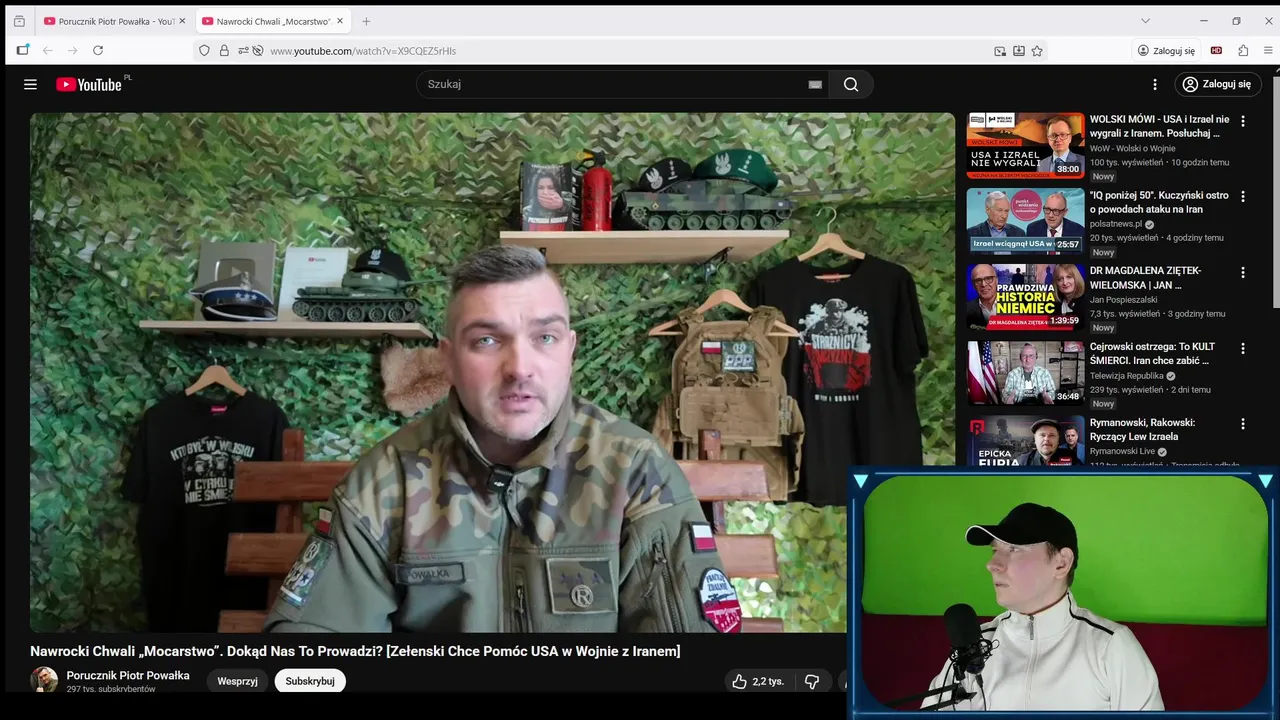The width and height of the screenshot is (1280, 720).
Task: Open Porucznik Piotr Powałka channel avatar
Action: click(44, 680)
